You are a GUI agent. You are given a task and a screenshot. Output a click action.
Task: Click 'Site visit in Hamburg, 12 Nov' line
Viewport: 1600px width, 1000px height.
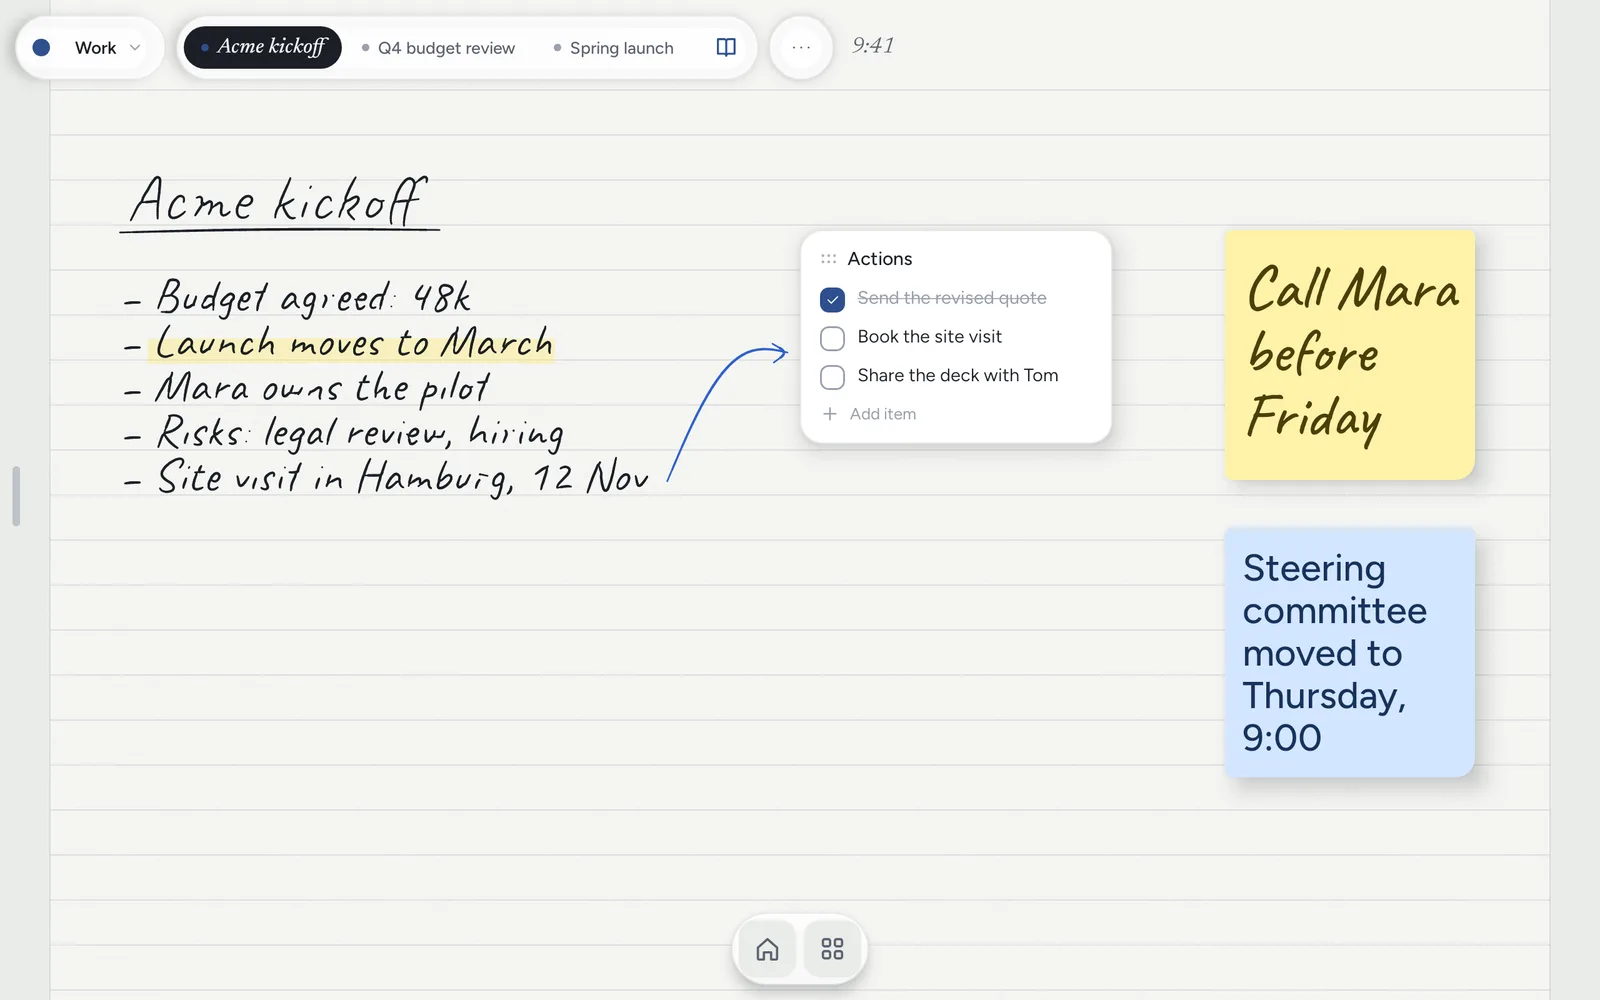pyautogui.click(x=386, y=477)
